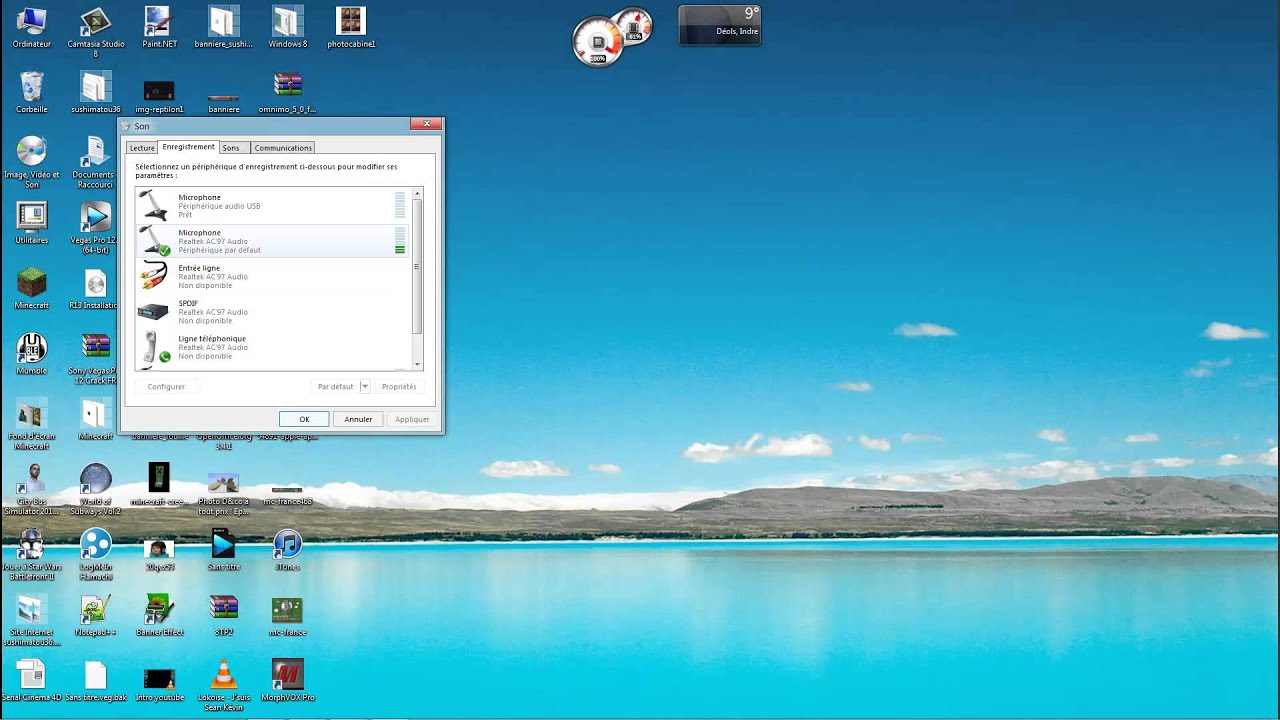Screen dimensions: 1280x720
Task: Open Star Wars Battlefront II shortcut
Action: point(31,553)
